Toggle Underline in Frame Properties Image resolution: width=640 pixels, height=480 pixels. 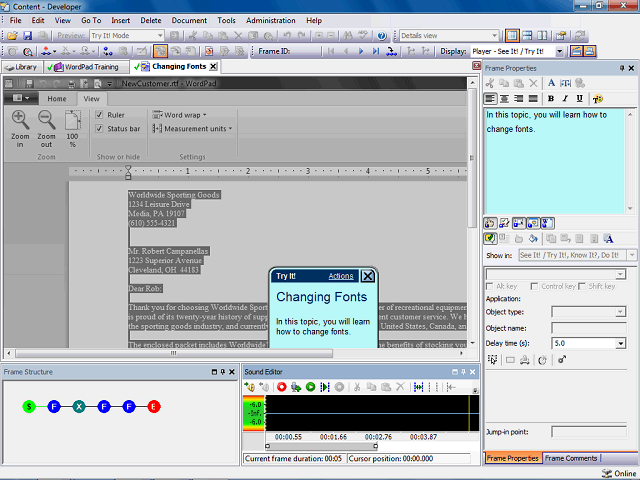[579, 98]
